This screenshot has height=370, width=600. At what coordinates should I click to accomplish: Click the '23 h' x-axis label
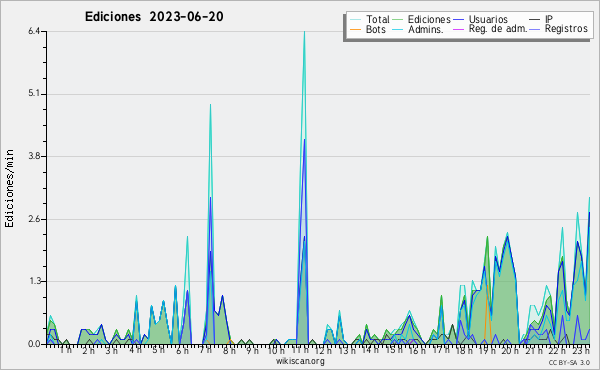tap(581, 350)
